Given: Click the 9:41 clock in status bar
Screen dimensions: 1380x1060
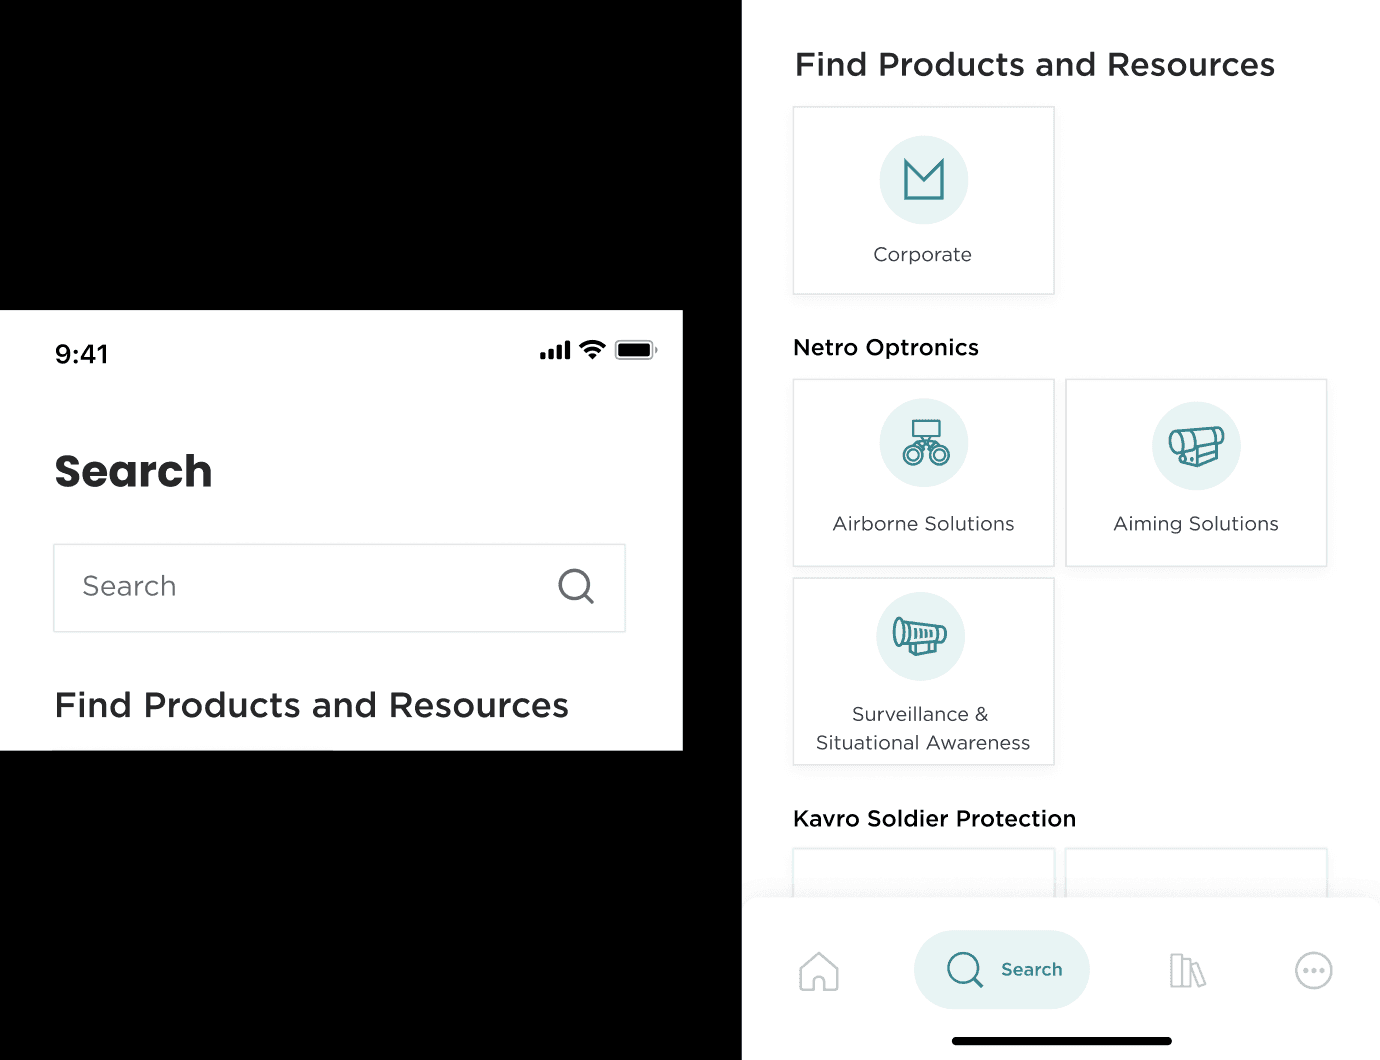Looking at the screenshot, I should [81, 354].
